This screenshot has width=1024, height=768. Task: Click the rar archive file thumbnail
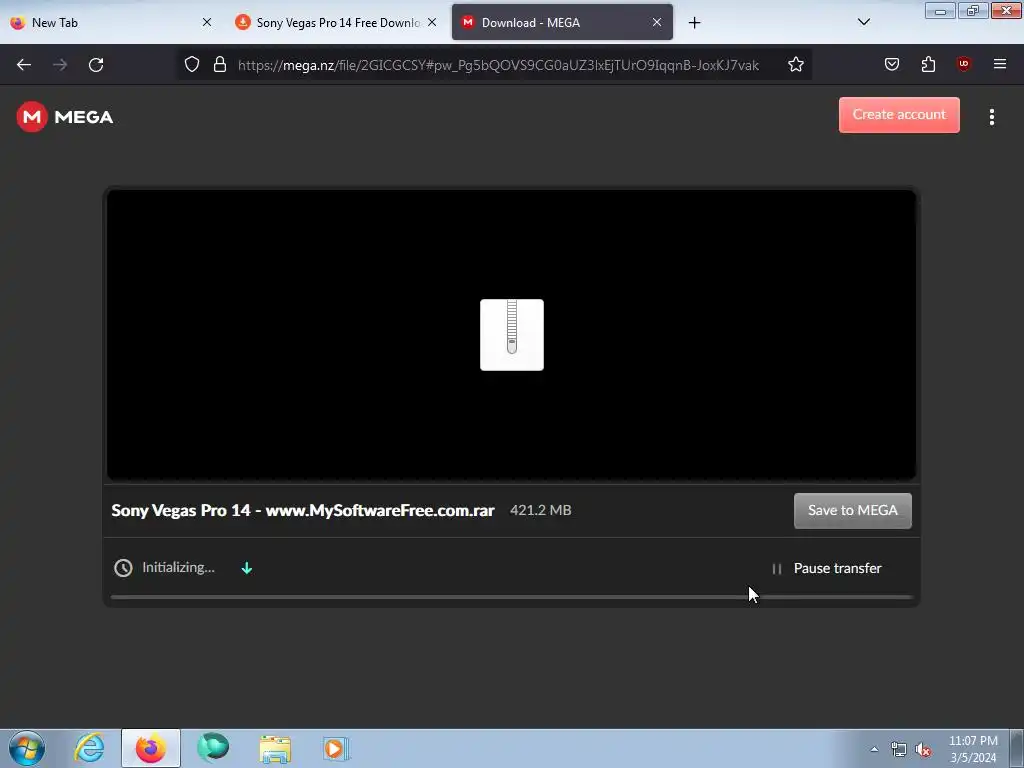[511, 335]
